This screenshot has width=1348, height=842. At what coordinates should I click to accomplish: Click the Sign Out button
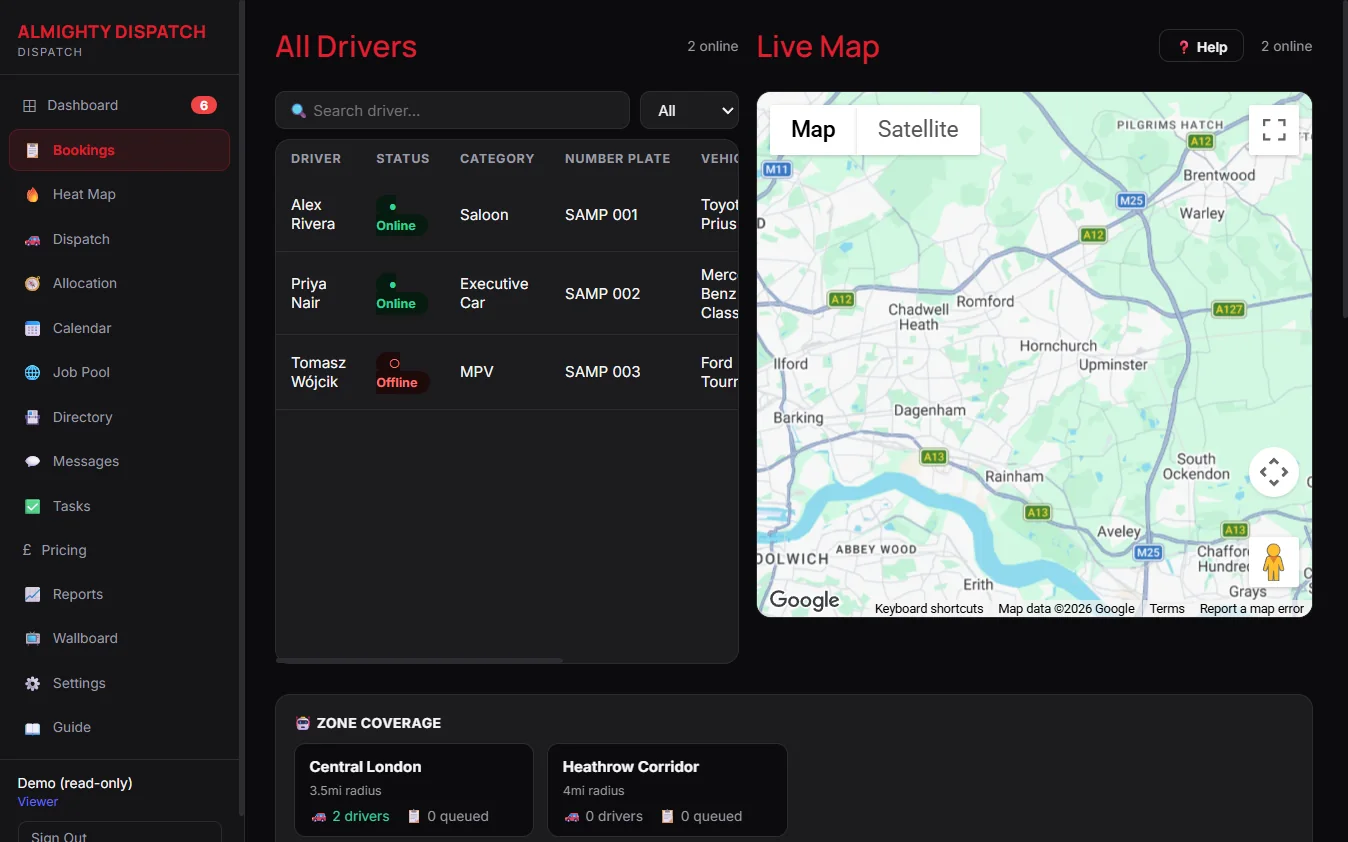click(x=119, y=833)
